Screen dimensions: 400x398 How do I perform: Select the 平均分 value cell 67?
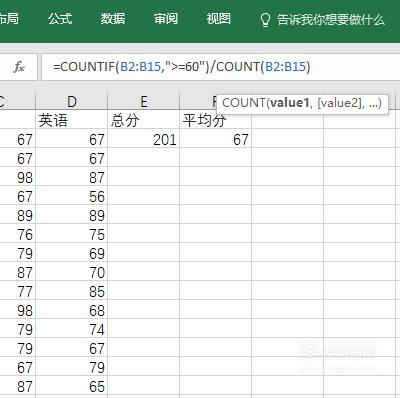(x=216, y=139)
